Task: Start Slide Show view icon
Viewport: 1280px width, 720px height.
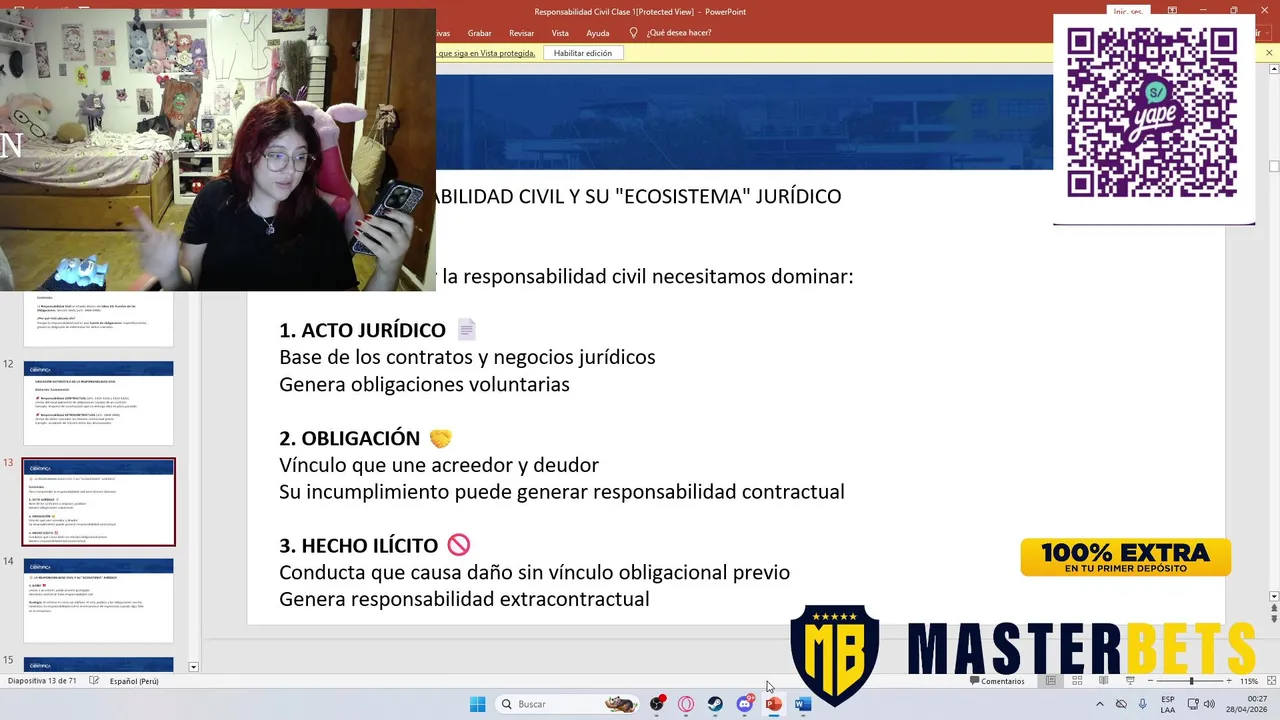Action: click(x=1130, y=681)
